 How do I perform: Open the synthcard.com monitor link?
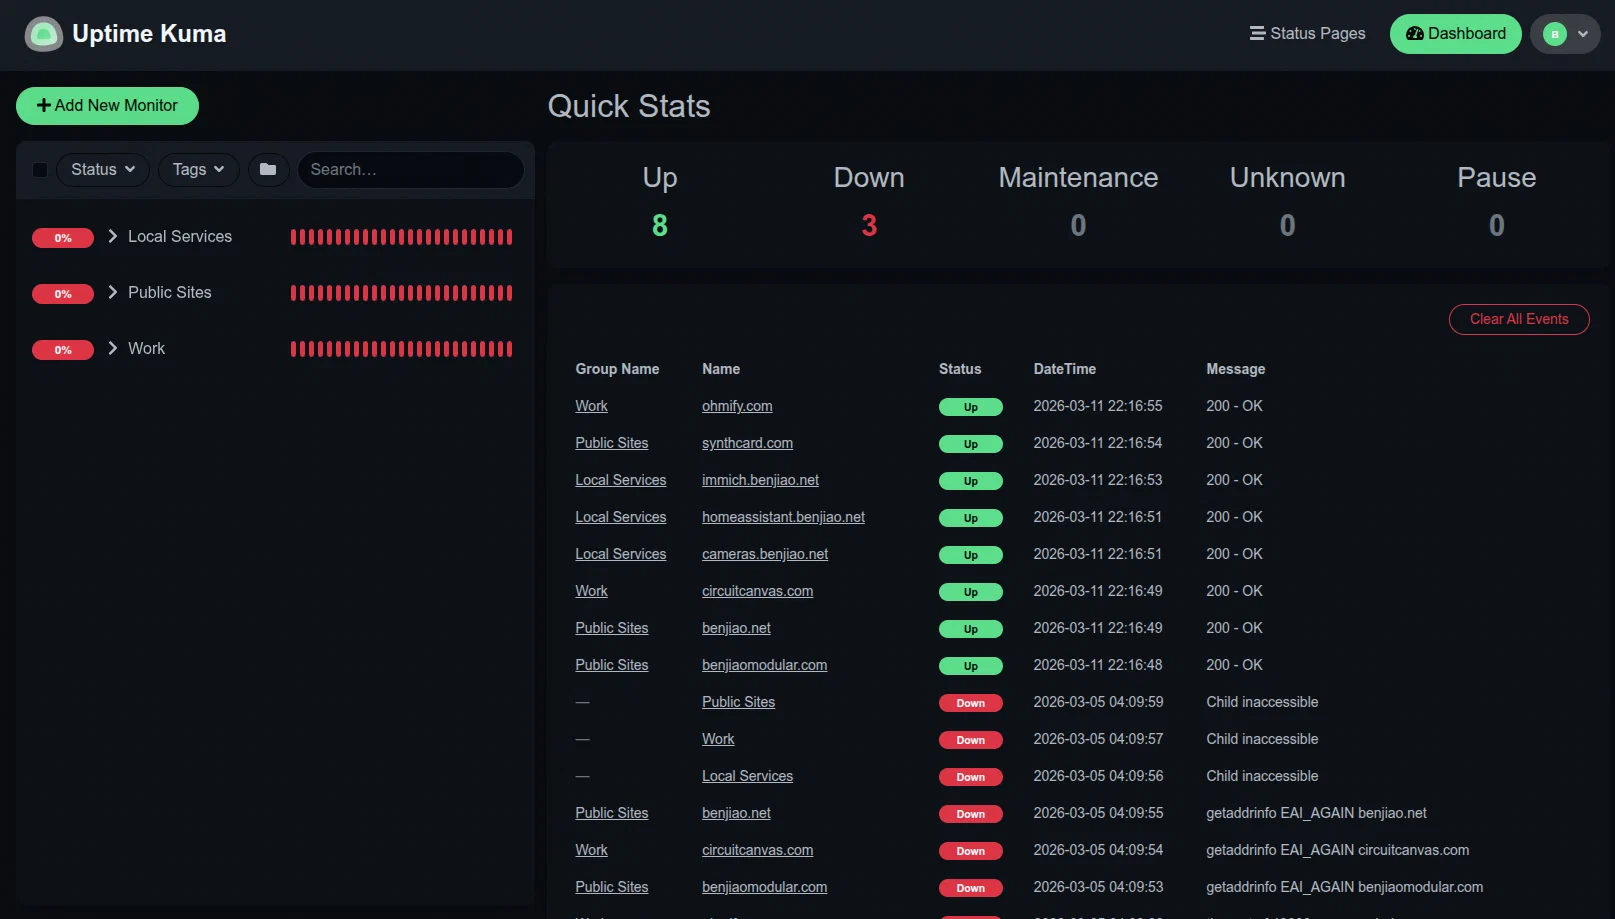(747, 443)
